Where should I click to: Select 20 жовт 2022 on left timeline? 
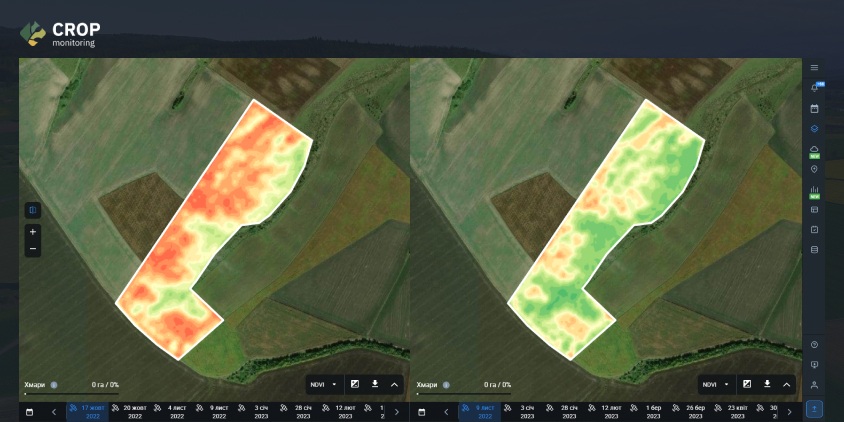[130, 412]
